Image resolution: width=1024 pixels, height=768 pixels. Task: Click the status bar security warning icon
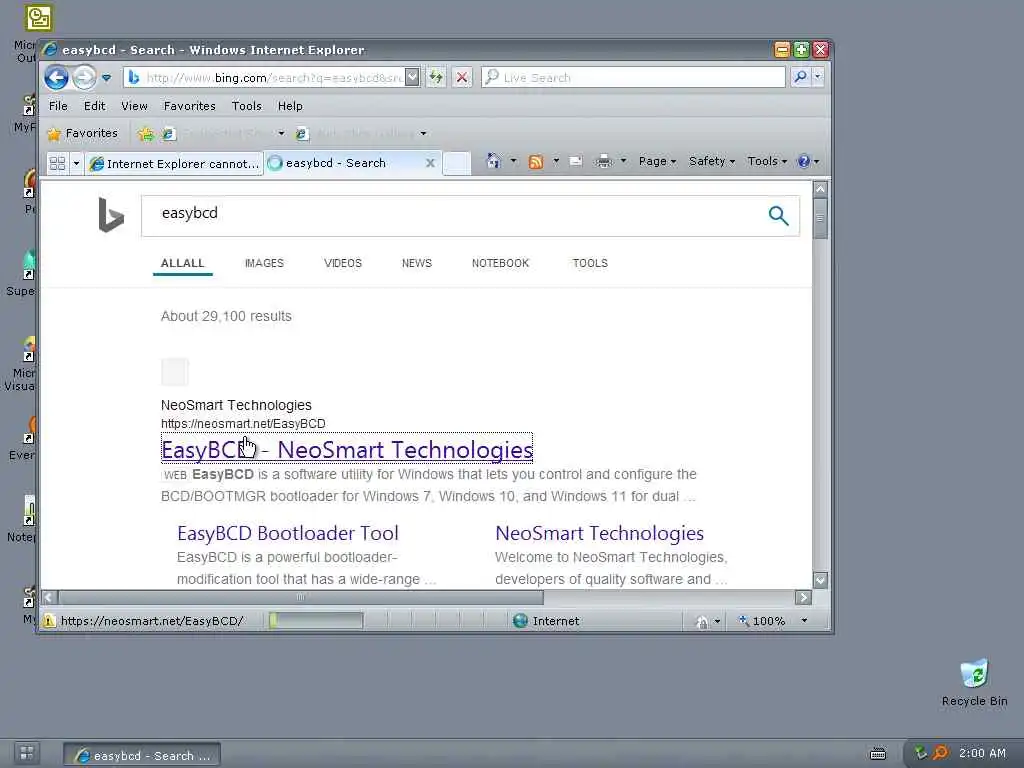49,620
